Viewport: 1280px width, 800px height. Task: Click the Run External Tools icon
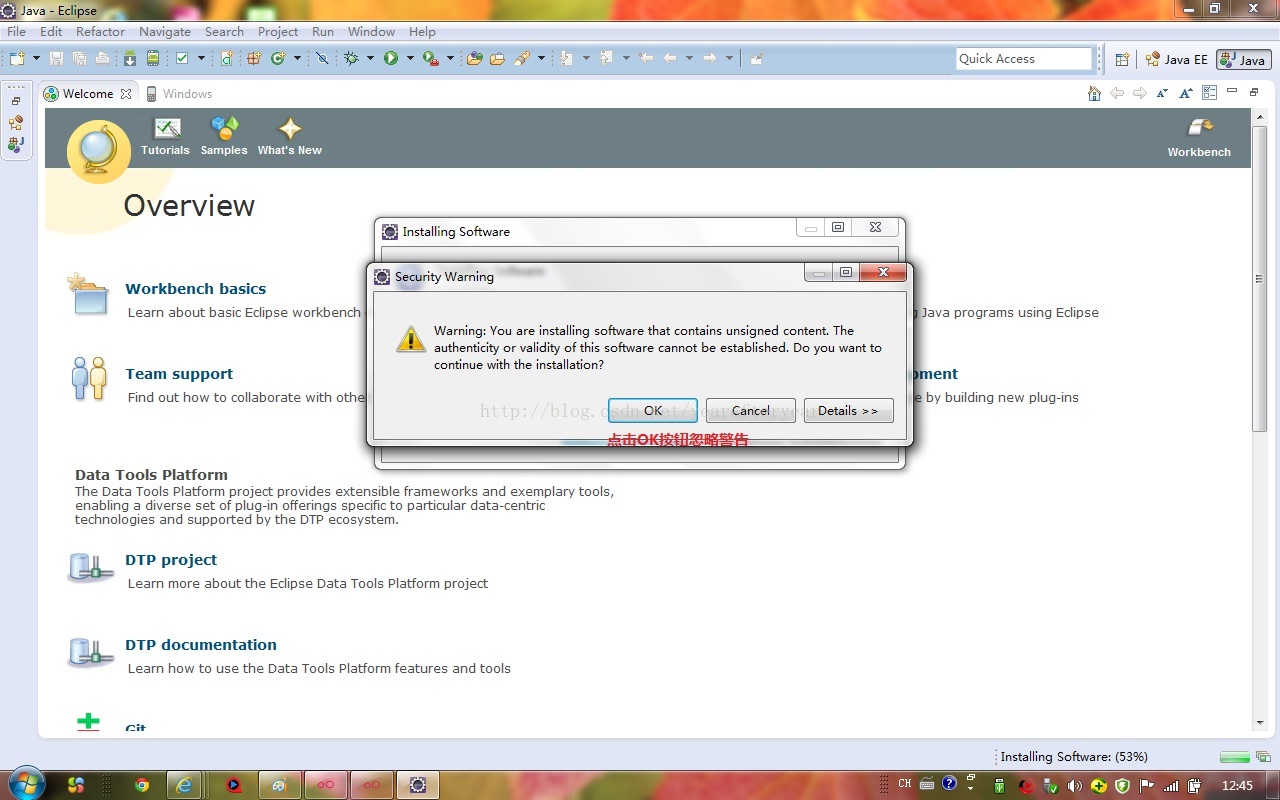point(431,58)
